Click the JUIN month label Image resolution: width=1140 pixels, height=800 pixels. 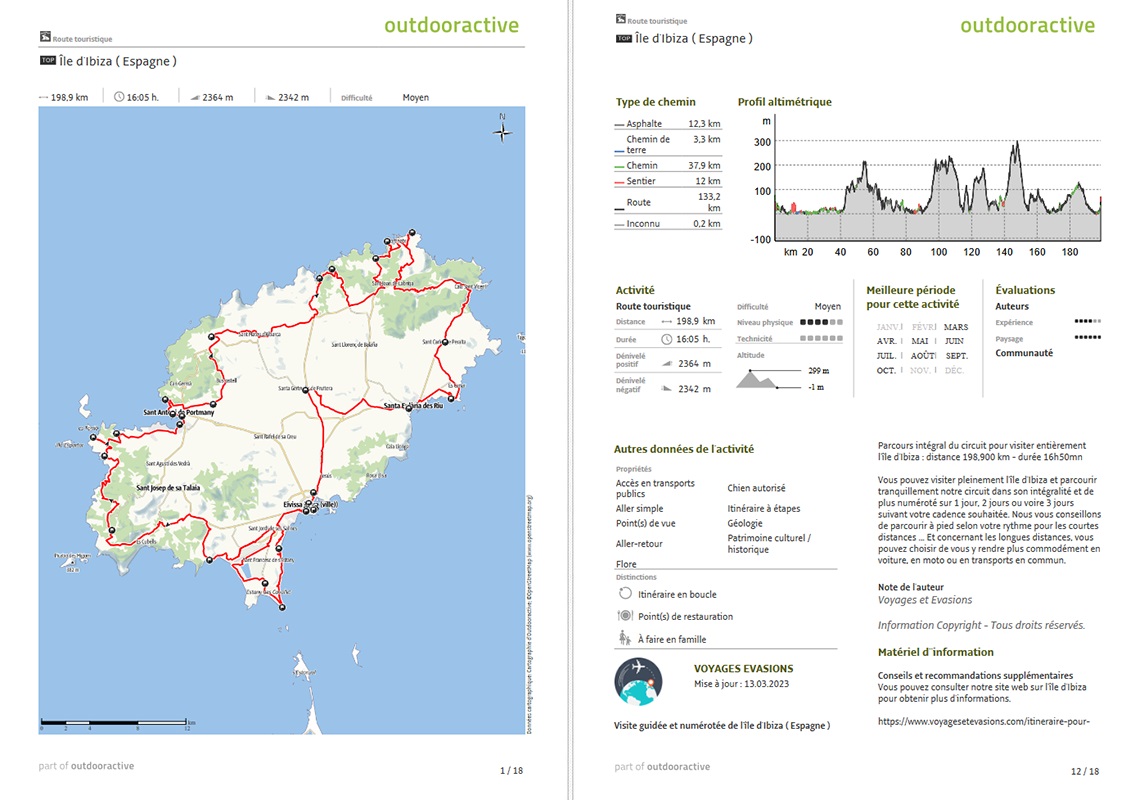(x=955, y=341)
